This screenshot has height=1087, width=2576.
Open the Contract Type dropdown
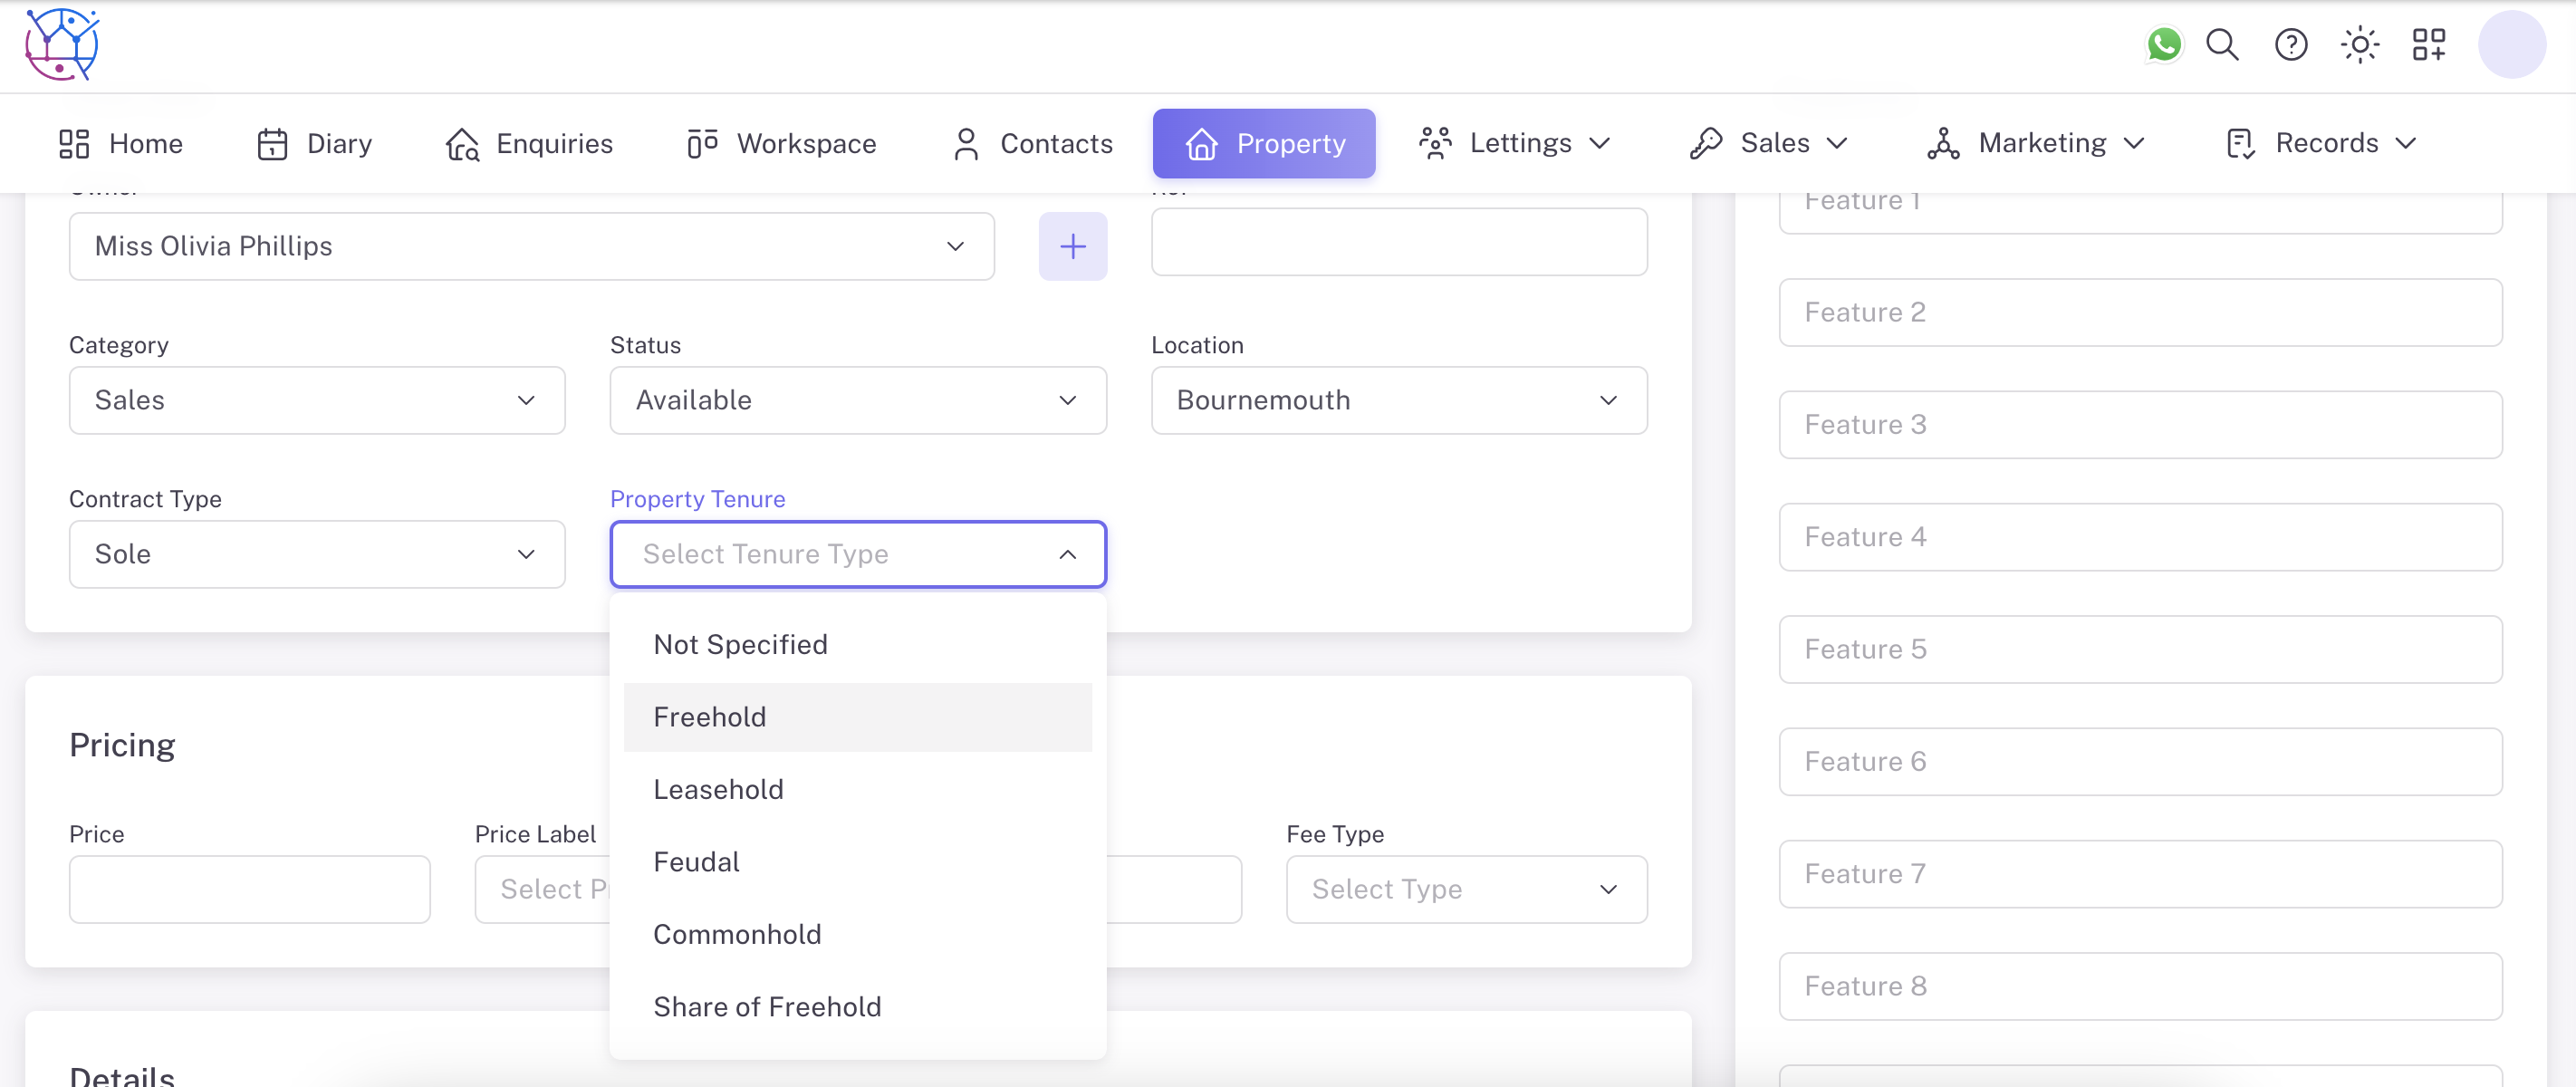(316, 554)
